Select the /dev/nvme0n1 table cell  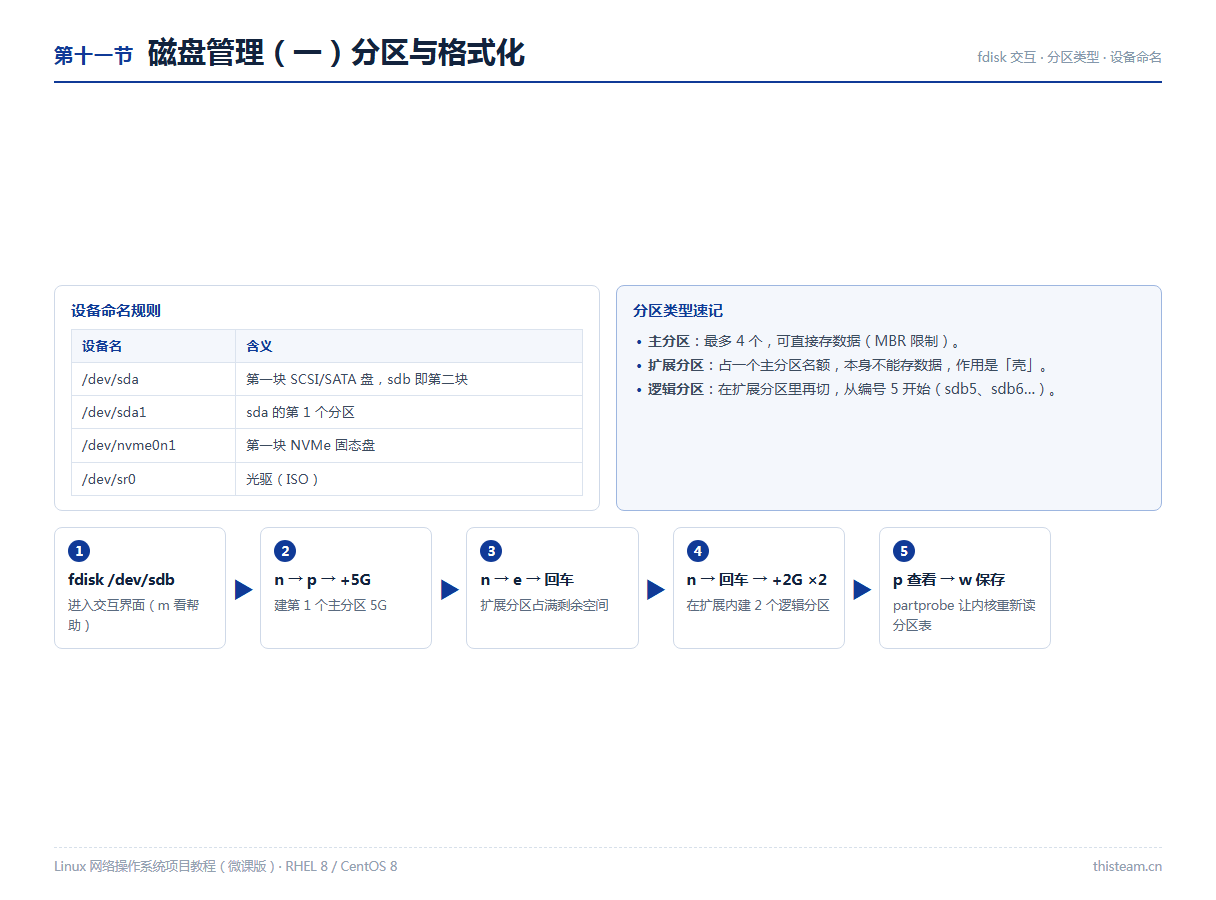point(153,445)
